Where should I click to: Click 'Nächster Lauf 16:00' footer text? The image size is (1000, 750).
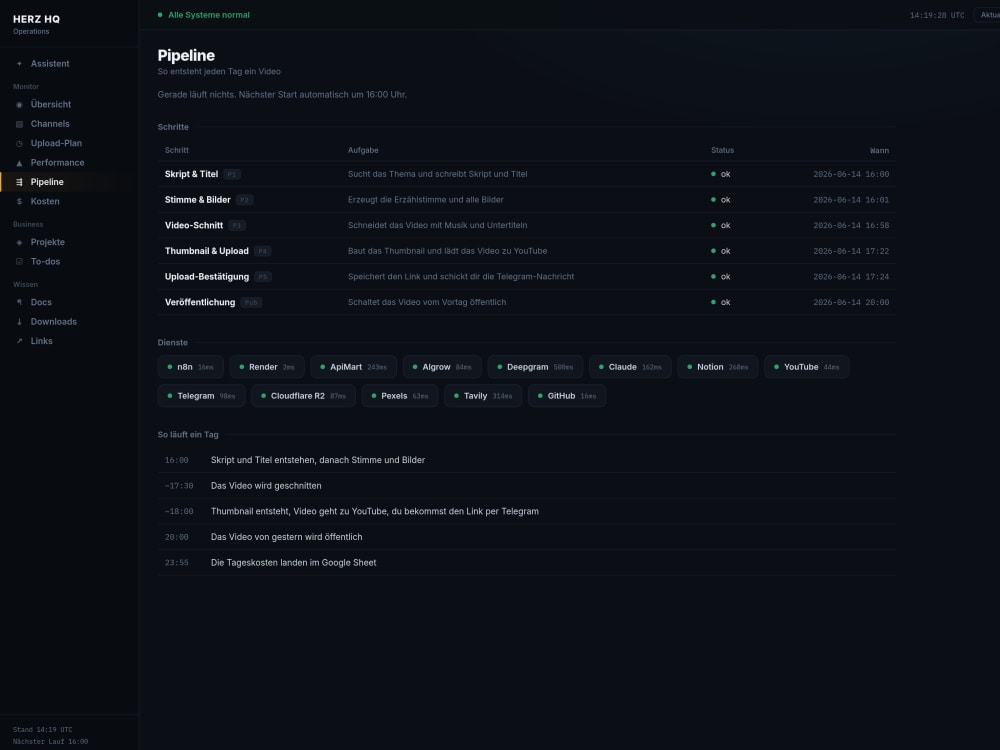click(50, 742)
